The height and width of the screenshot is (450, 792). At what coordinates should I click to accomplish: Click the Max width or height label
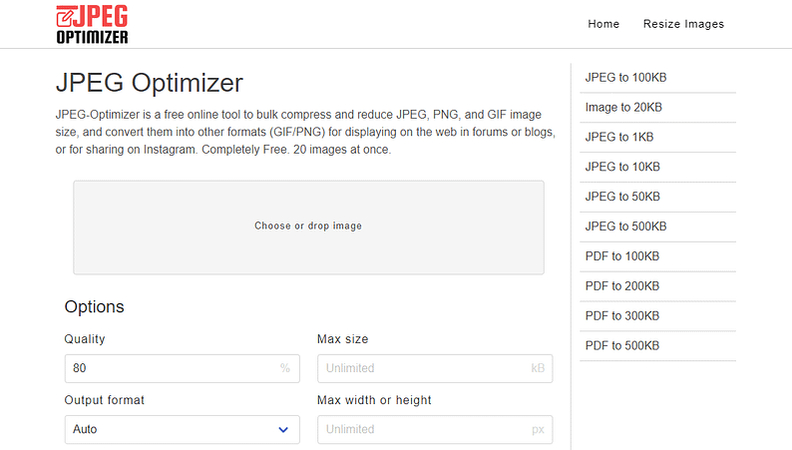click(x=374, y=400)
